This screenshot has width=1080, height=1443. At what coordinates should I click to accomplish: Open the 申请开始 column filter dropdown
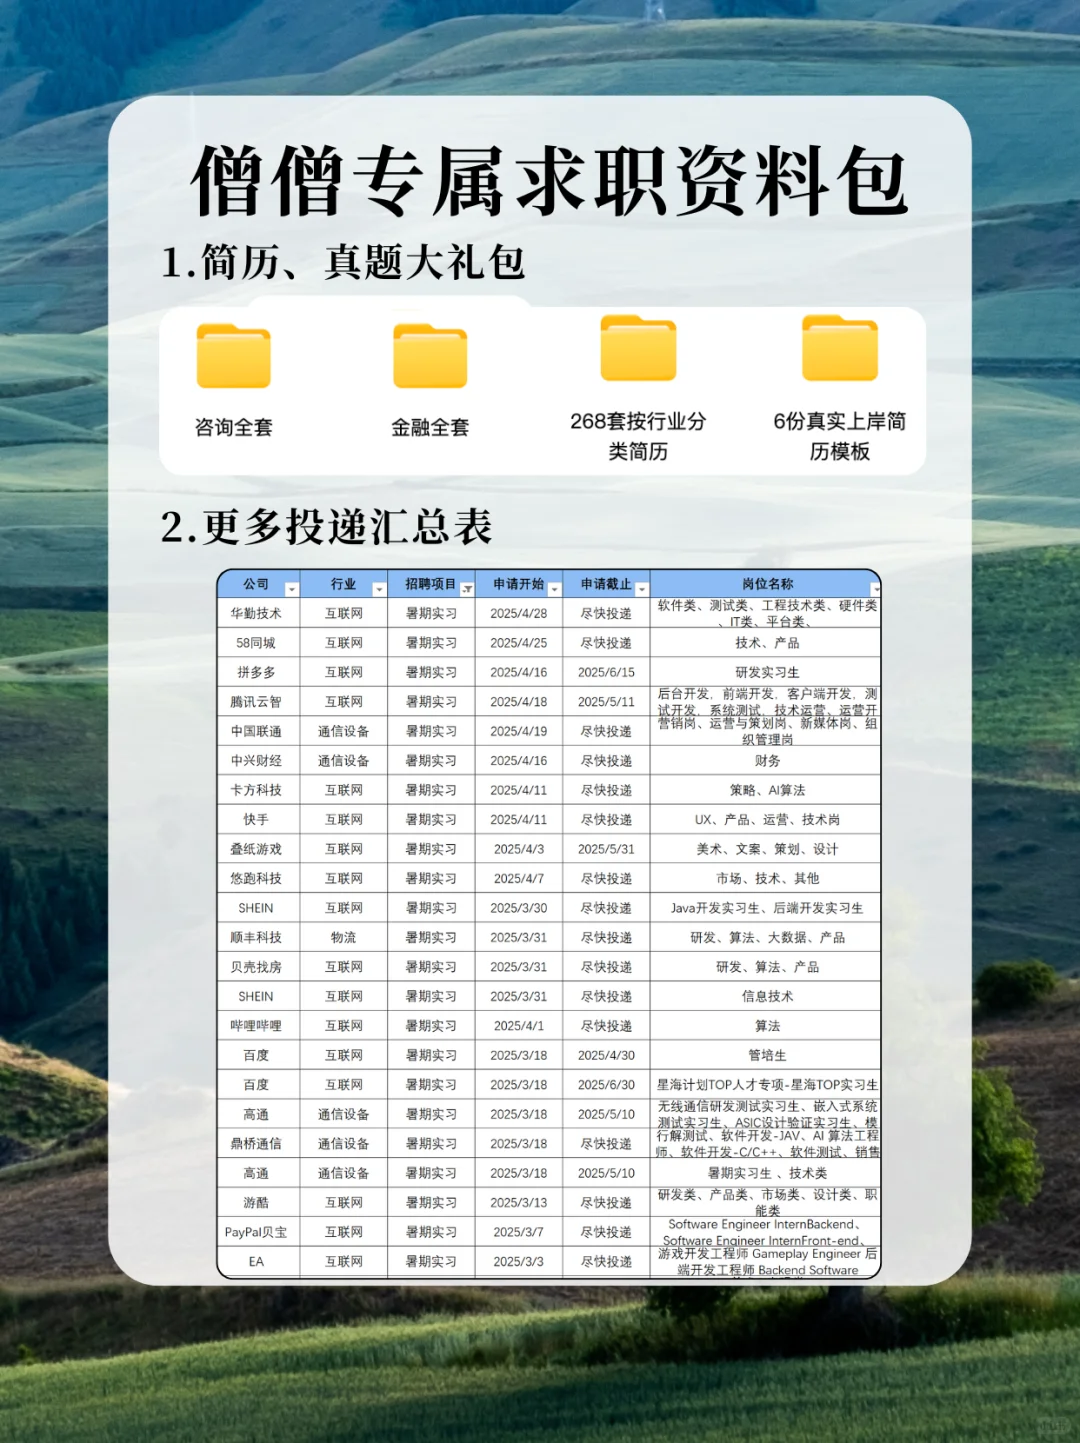554,589
